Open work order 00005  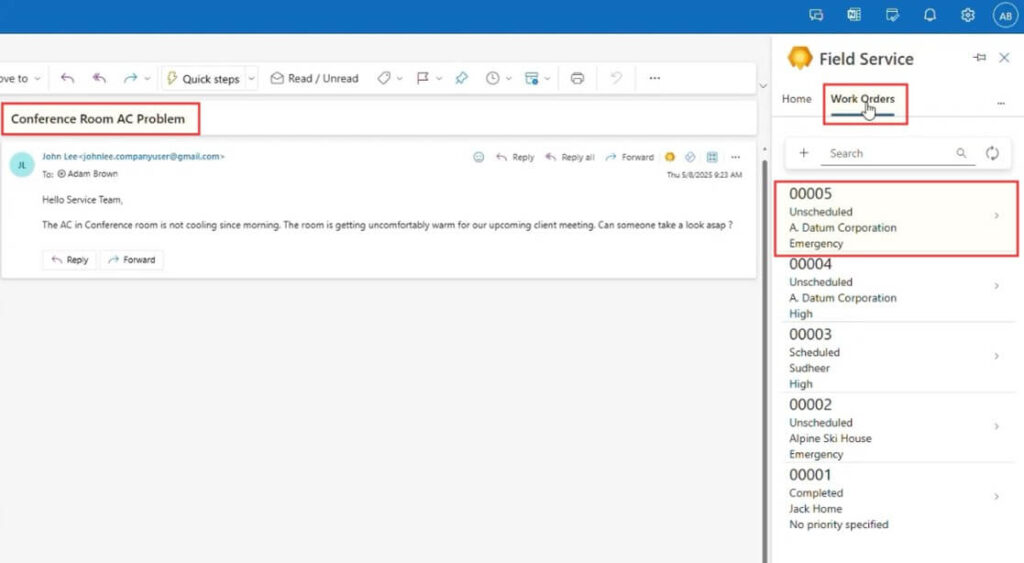896,218
